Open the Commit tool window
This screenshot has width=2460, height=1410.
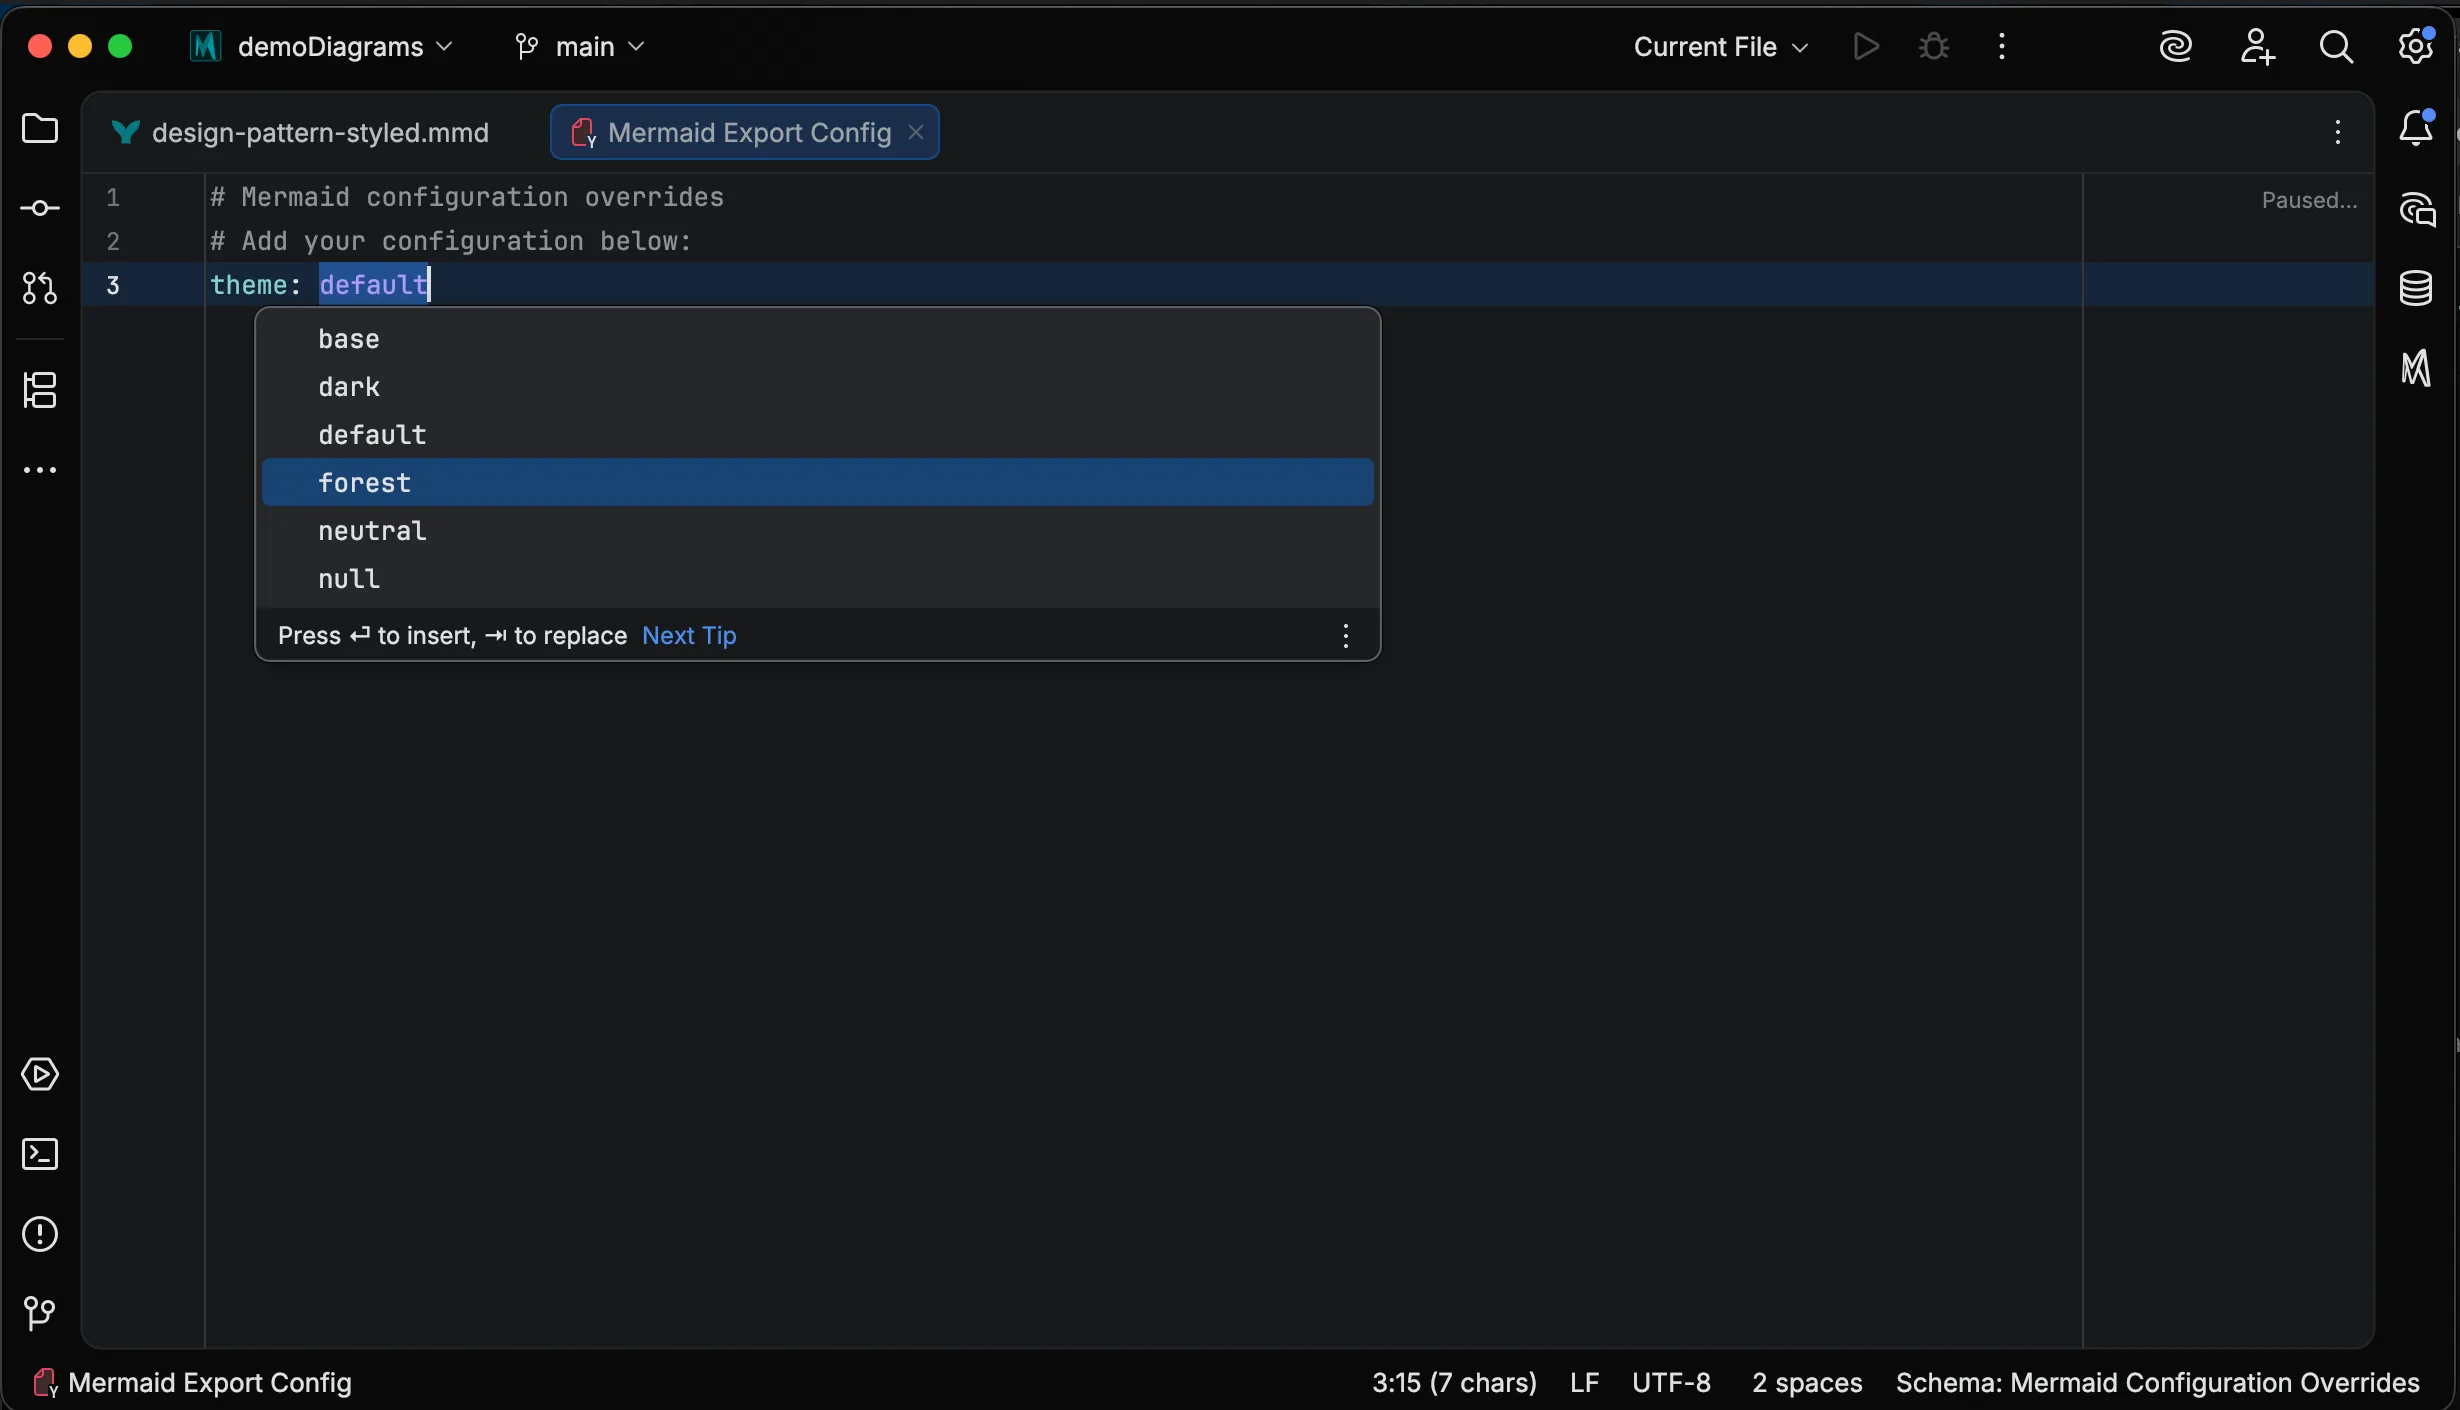[40, 208]
